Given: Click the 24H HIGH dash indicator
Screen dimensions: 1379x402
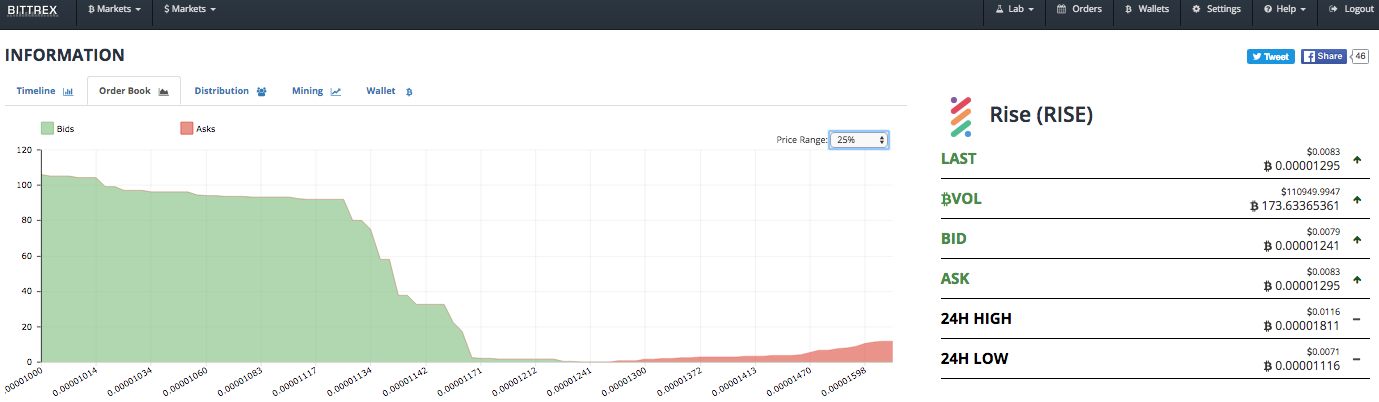Looking at the screenshot, I should tap(1357, 319).
